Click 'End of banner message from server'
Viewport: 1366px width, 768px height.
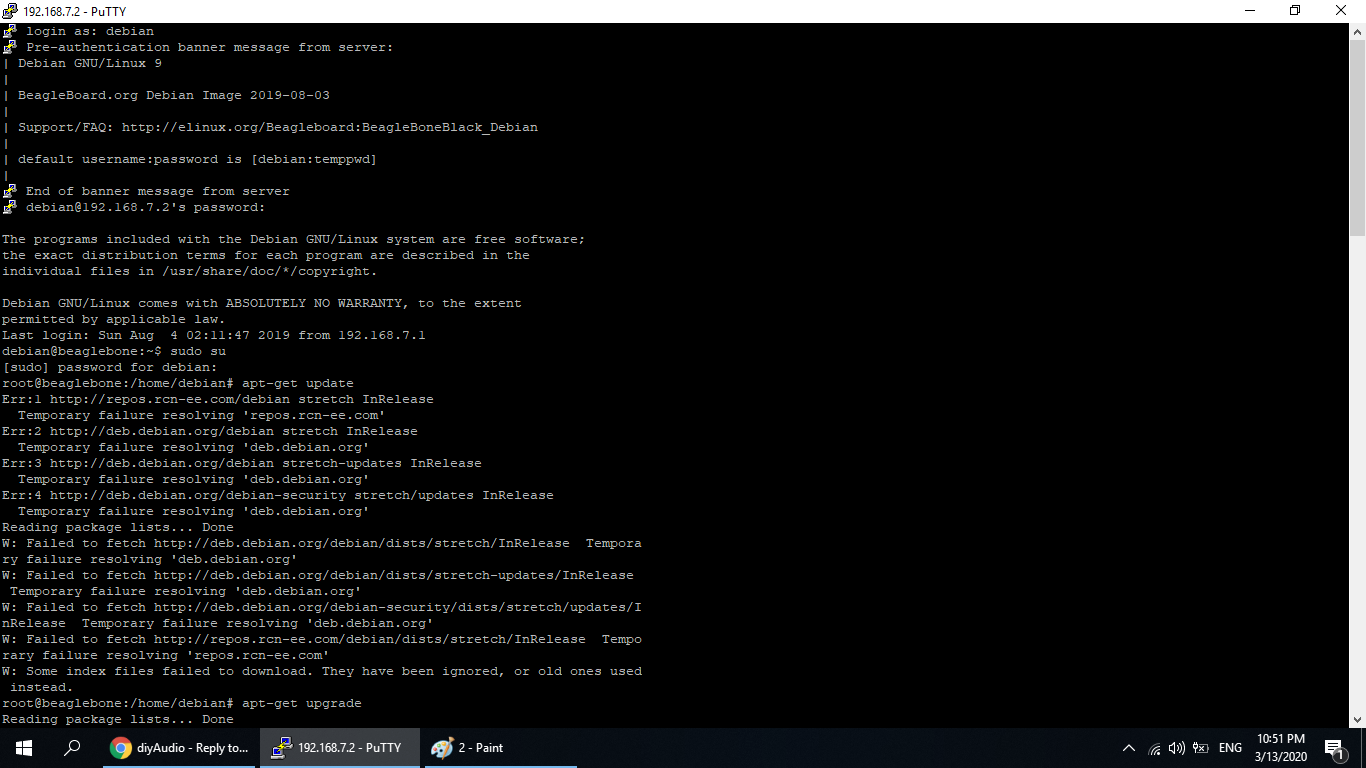[158, 191]
